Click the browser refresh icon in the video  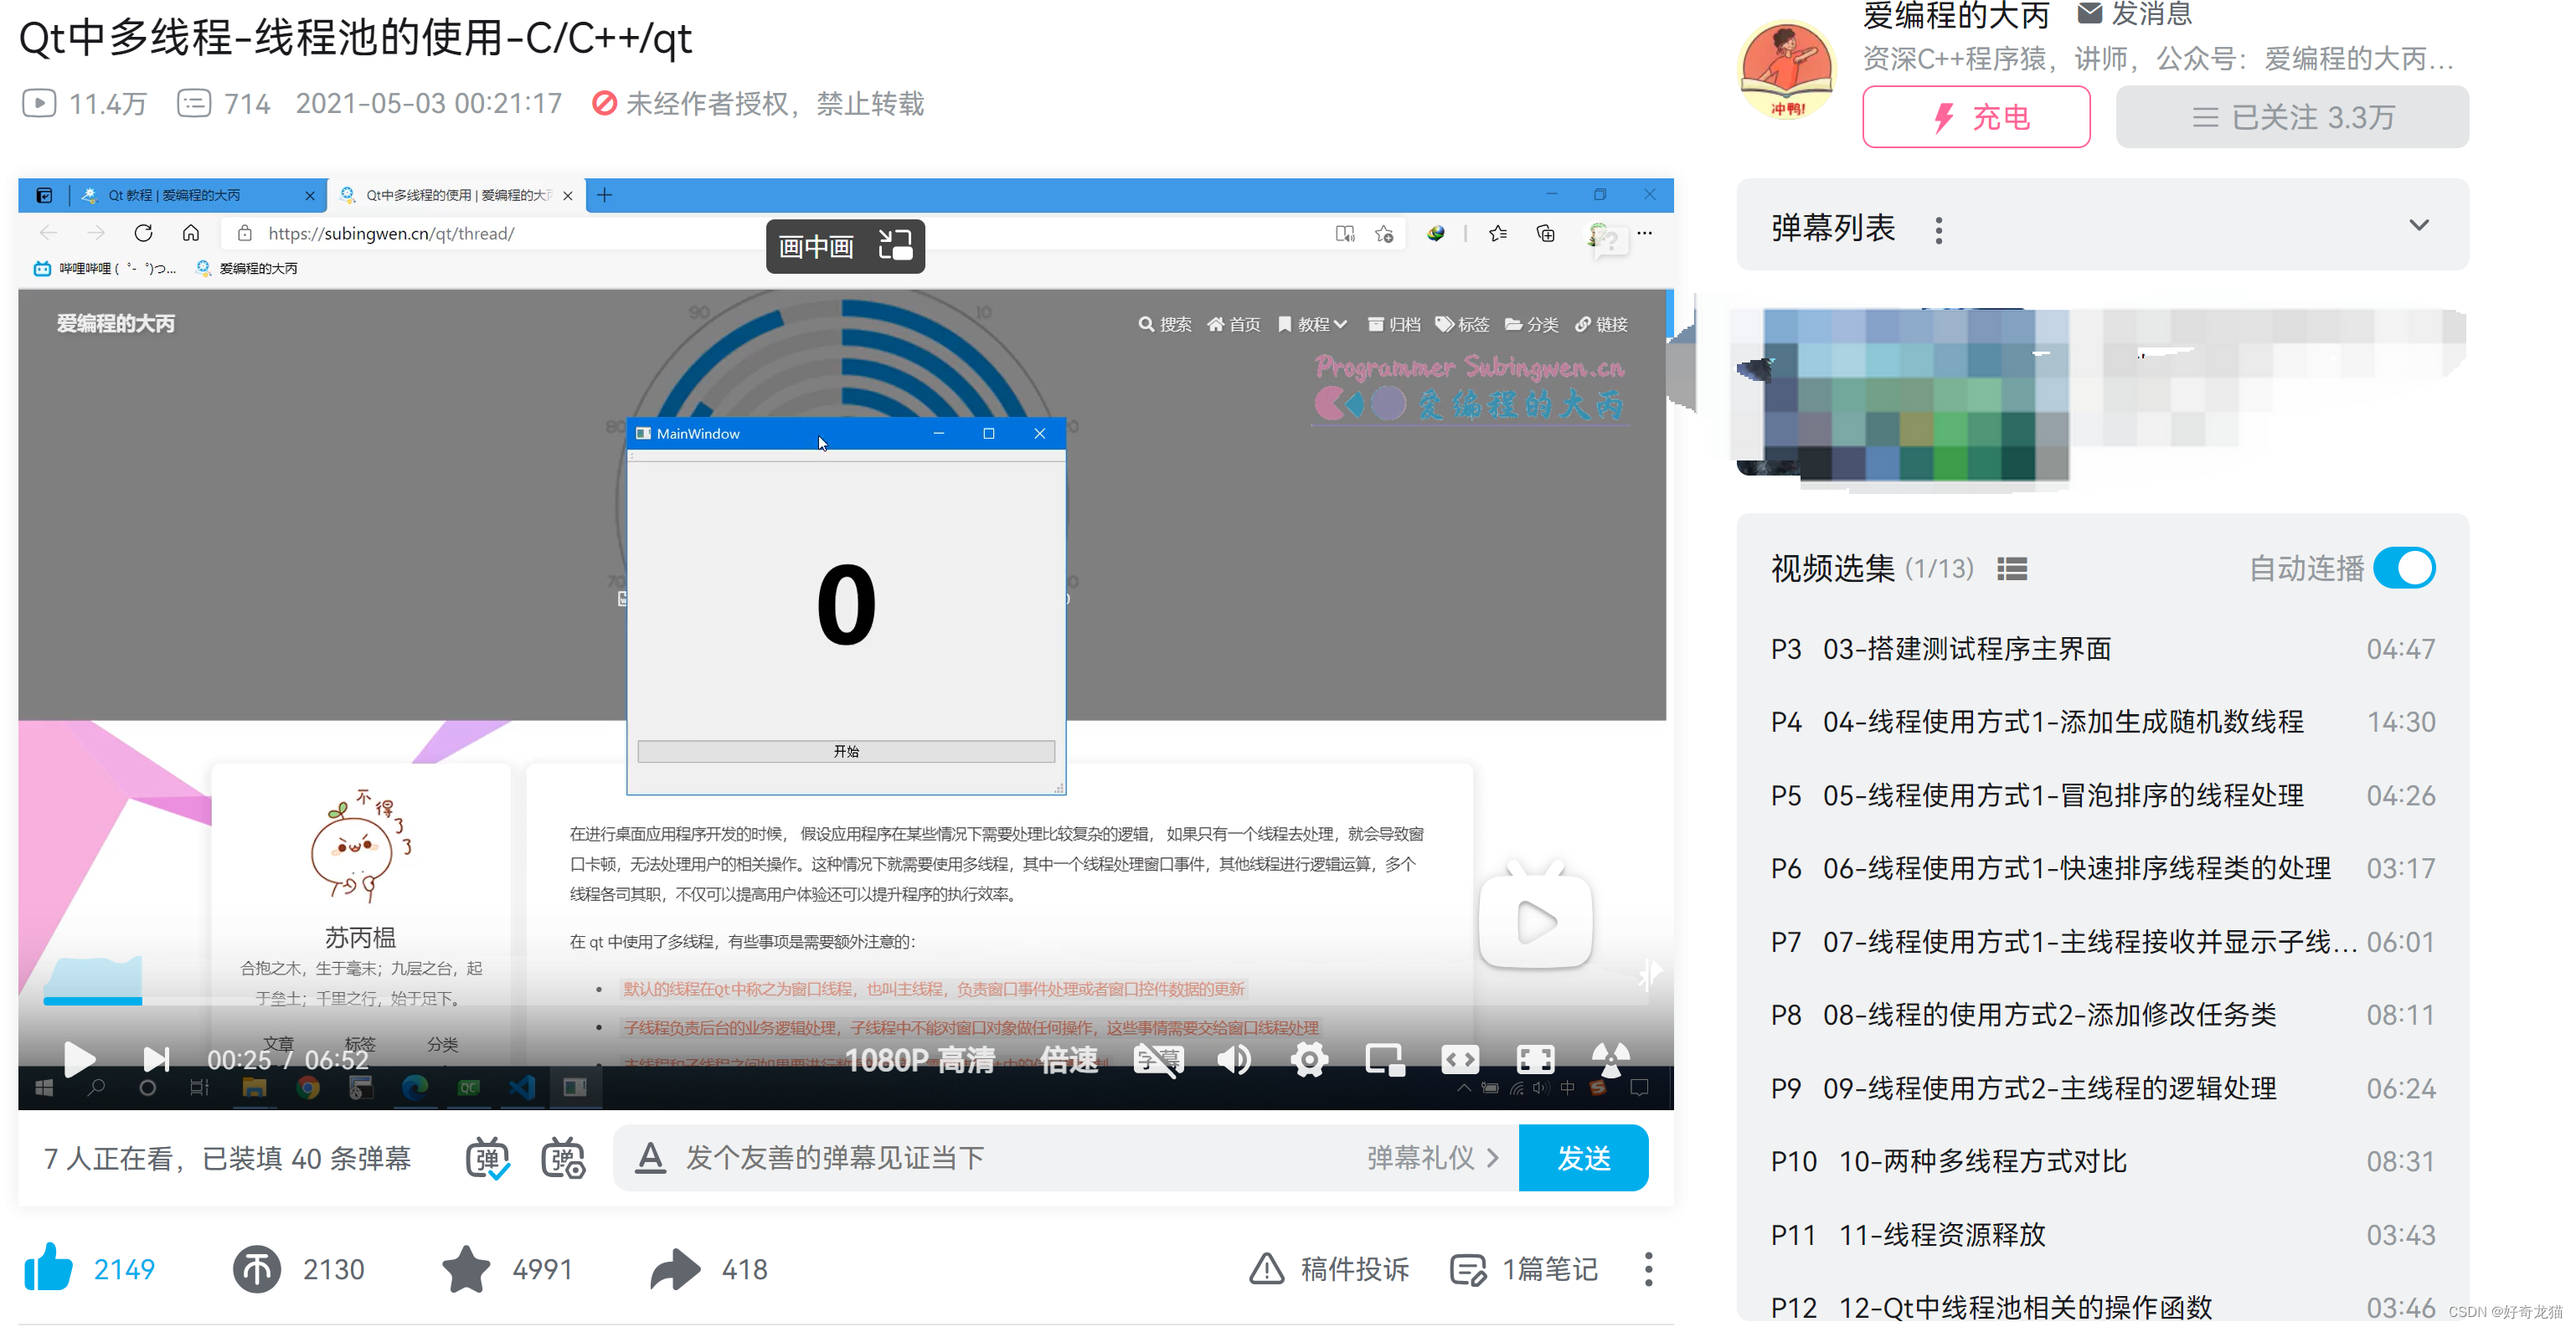[143, 233]
